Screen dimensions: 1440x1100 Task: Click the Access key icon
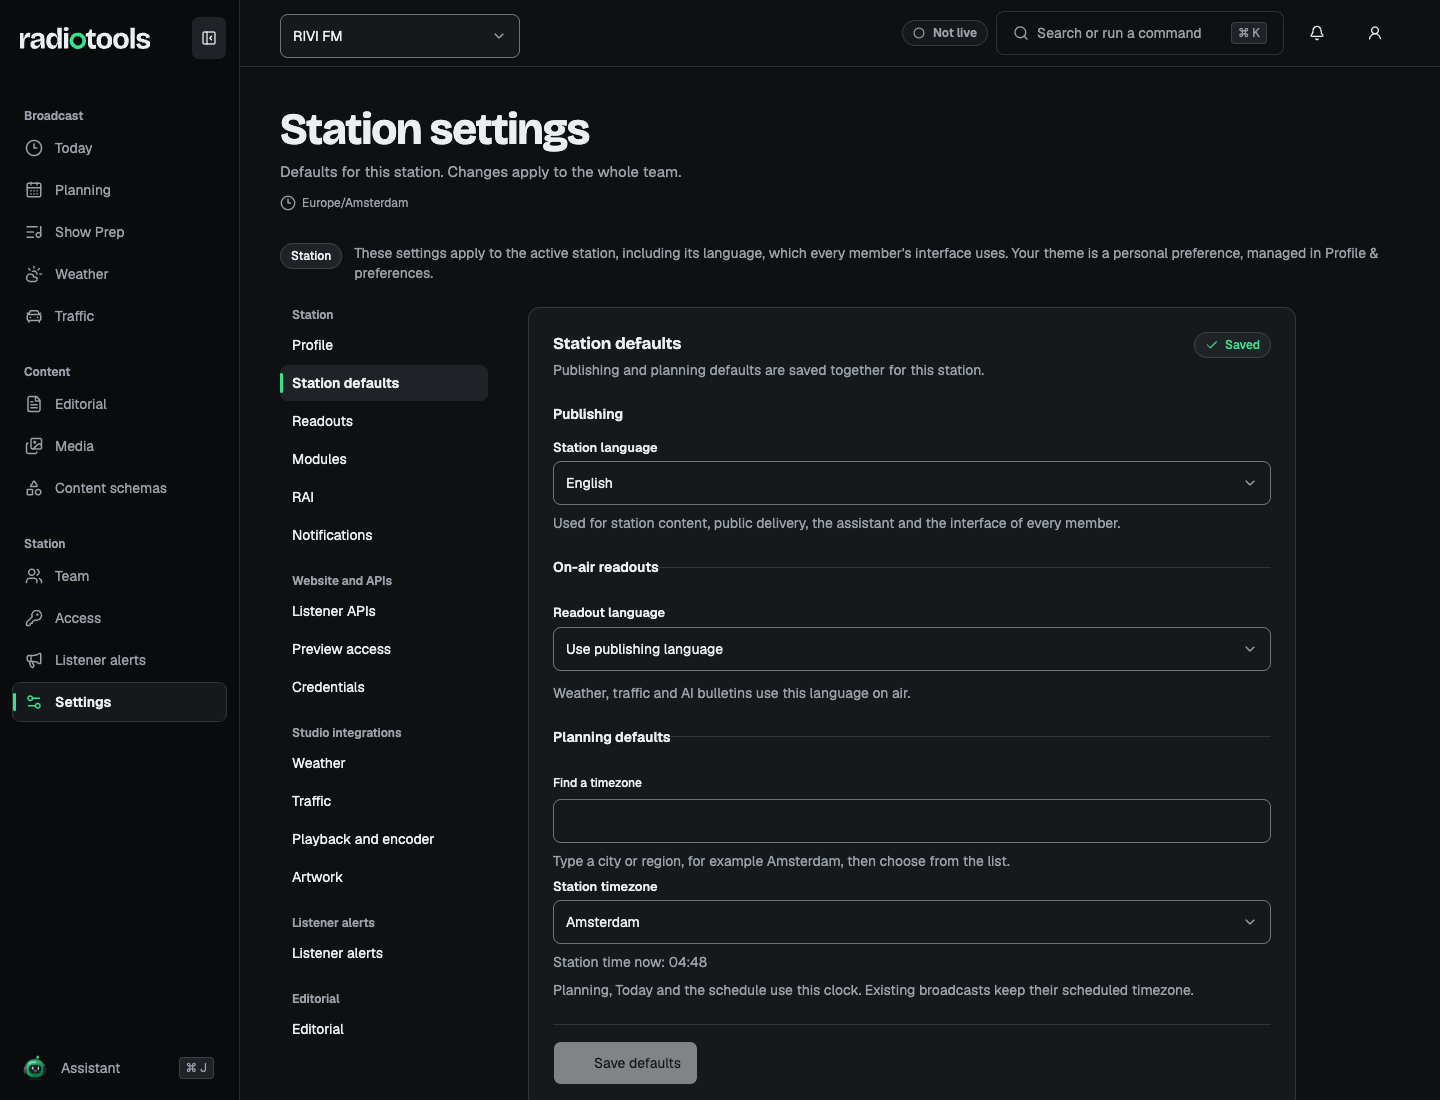[34, 618]
